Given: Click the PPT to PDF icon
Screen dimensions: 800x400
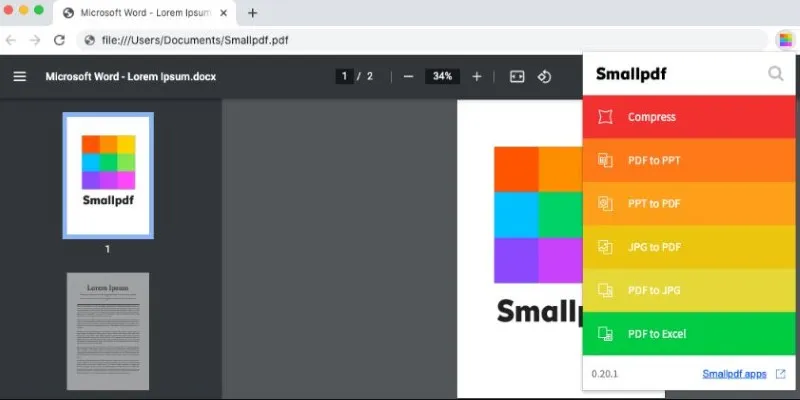Looking at the screenshot, I should pos(605,204).
